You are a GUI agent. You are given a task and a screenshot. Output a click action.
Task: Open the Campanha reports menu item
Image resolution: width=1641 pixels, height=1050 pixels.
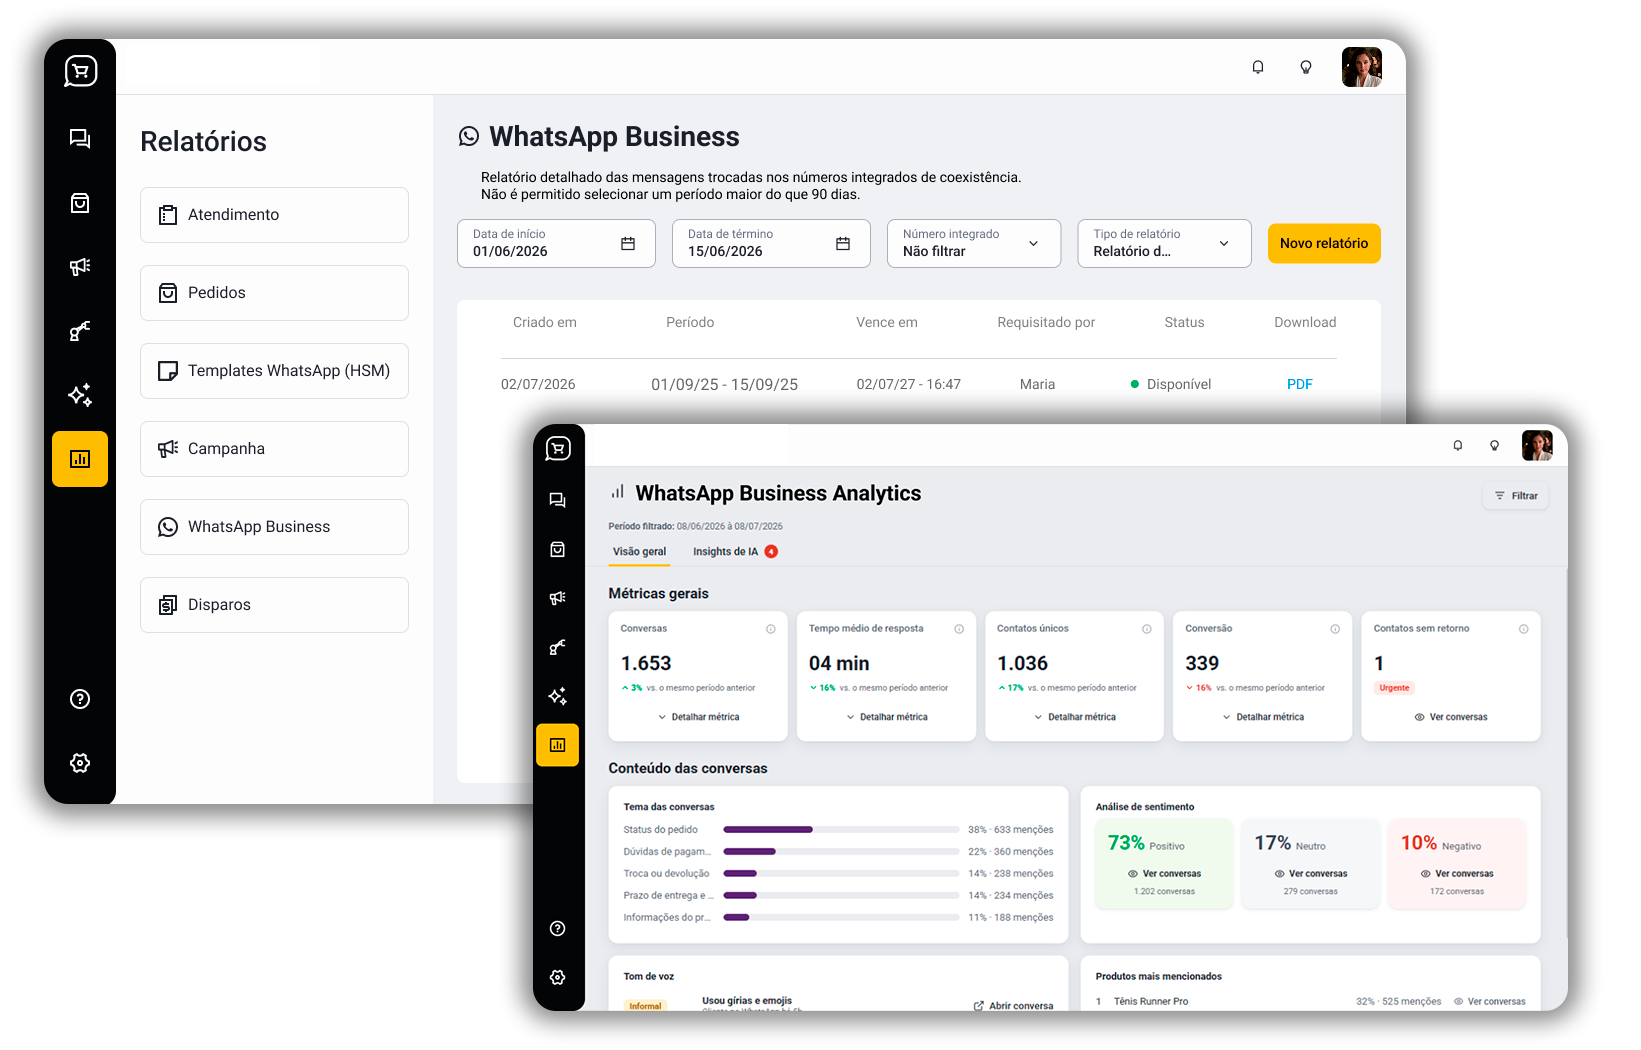[274, 449]
